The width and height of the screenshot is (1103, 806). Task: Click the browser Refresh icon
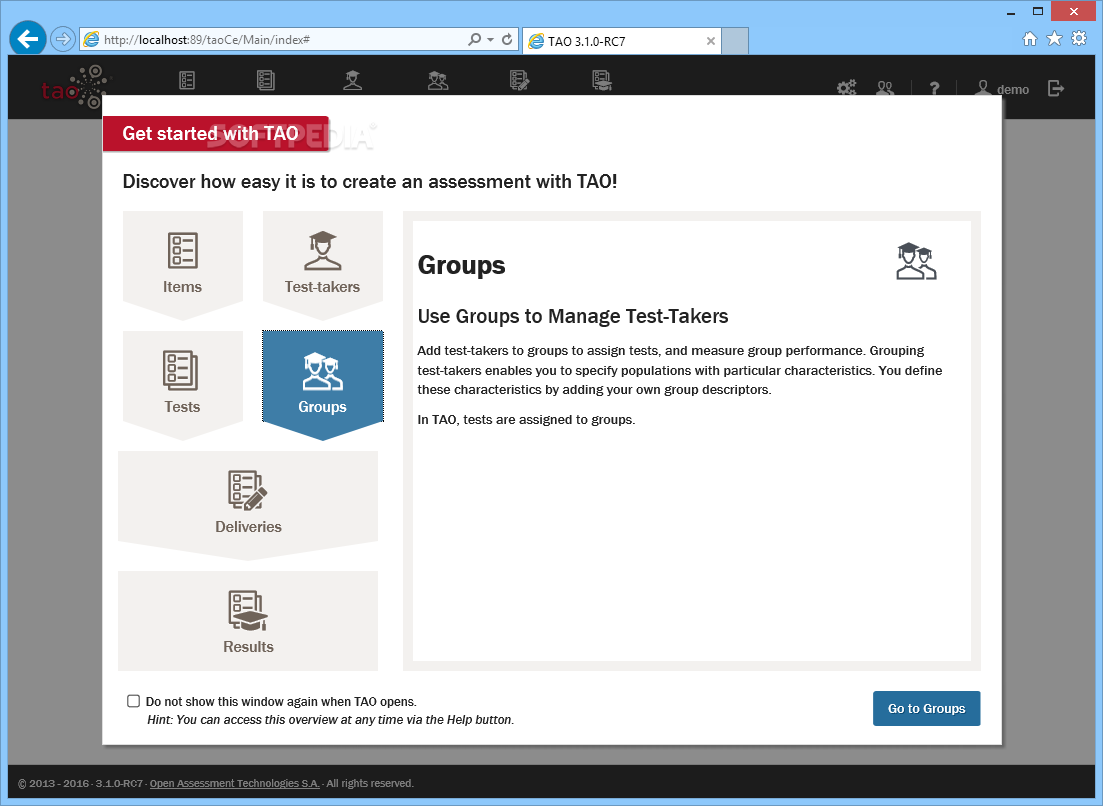click(x=507, y=39)
